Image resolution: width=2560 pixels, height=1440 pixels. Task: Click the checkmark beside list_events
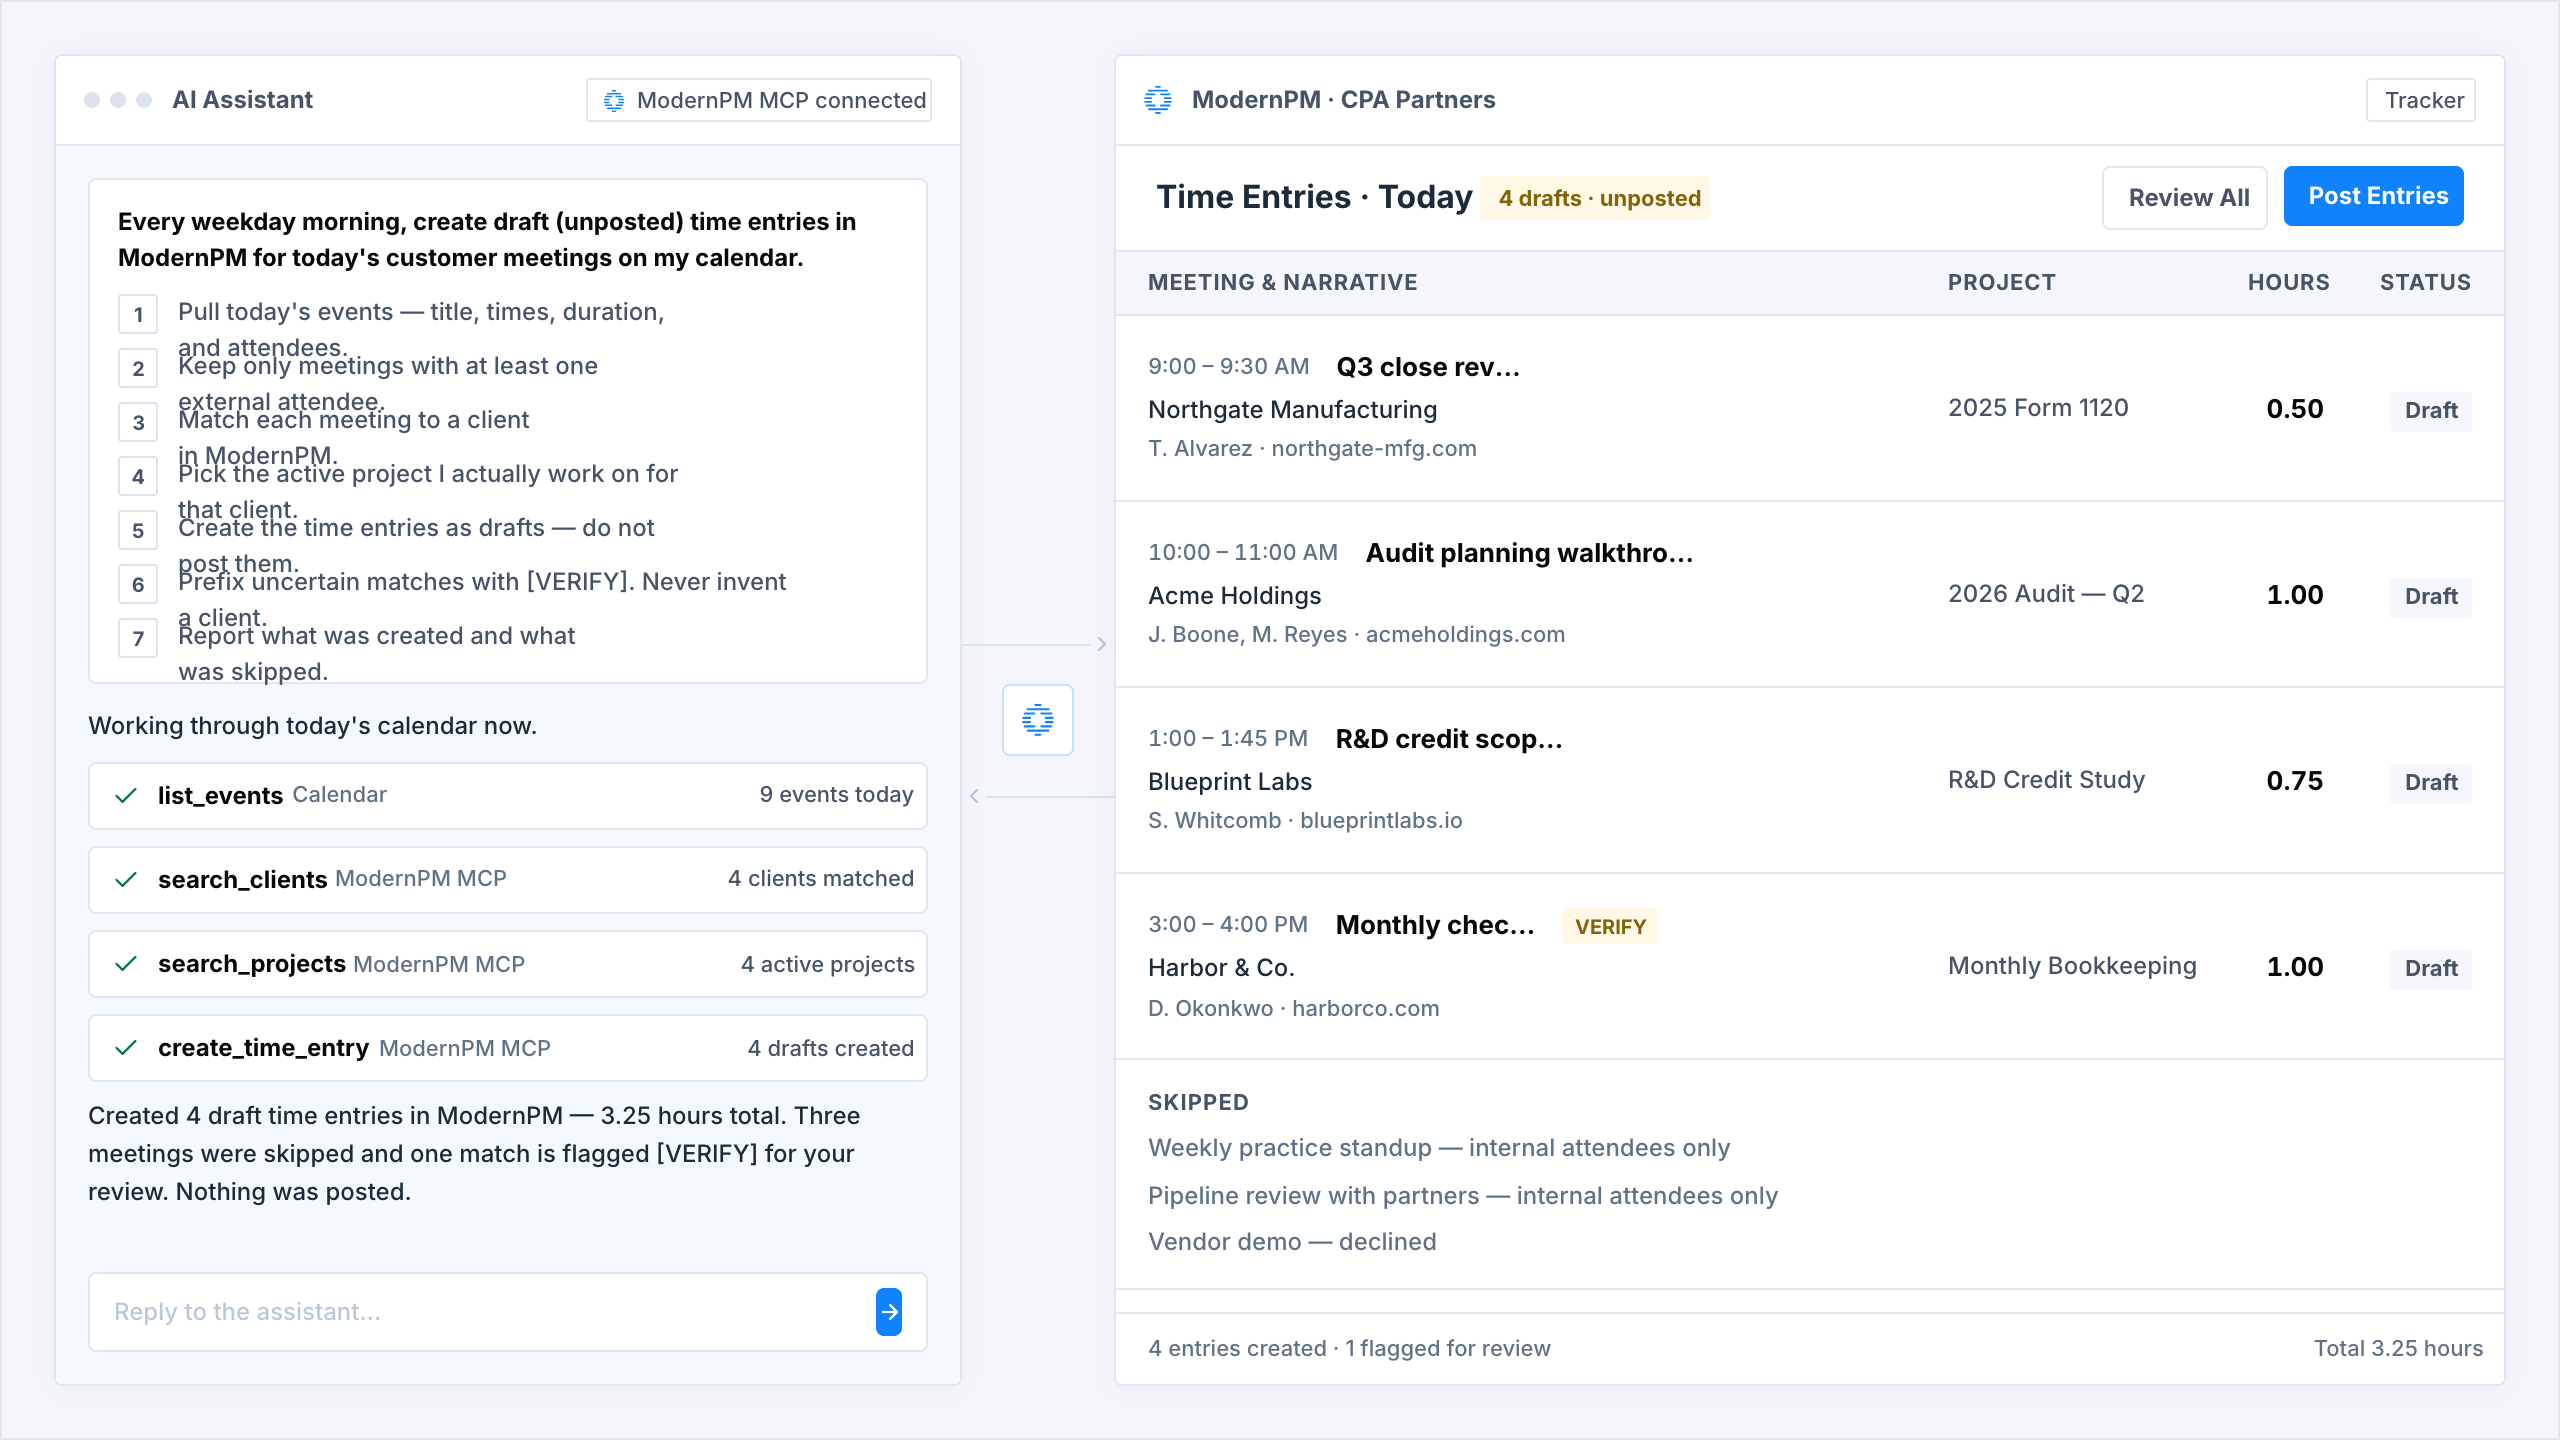(126, 796)
